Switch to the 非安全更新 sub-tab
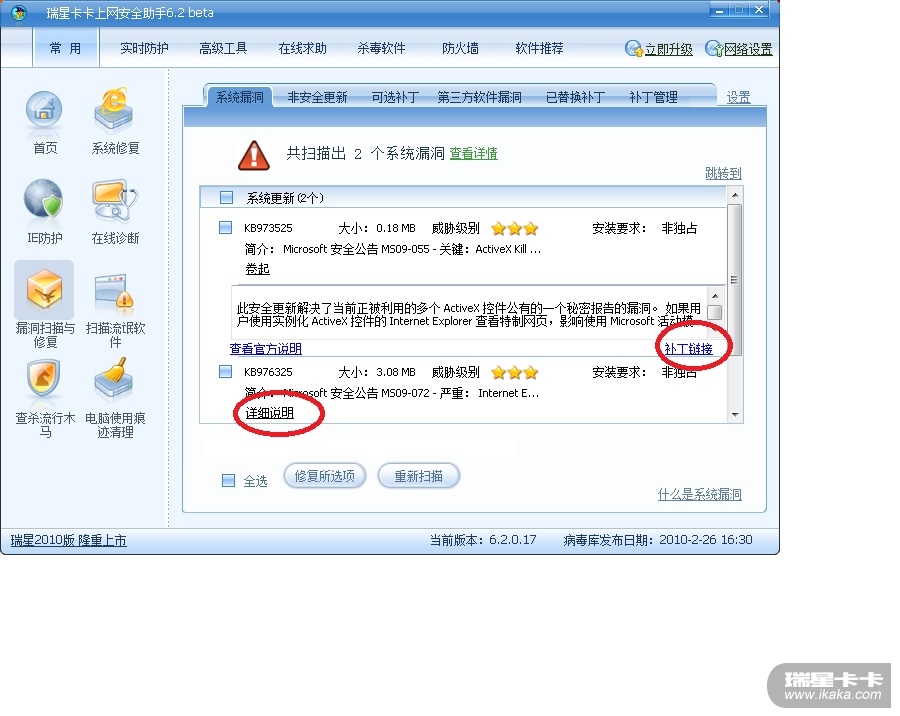 pos(317,97)
